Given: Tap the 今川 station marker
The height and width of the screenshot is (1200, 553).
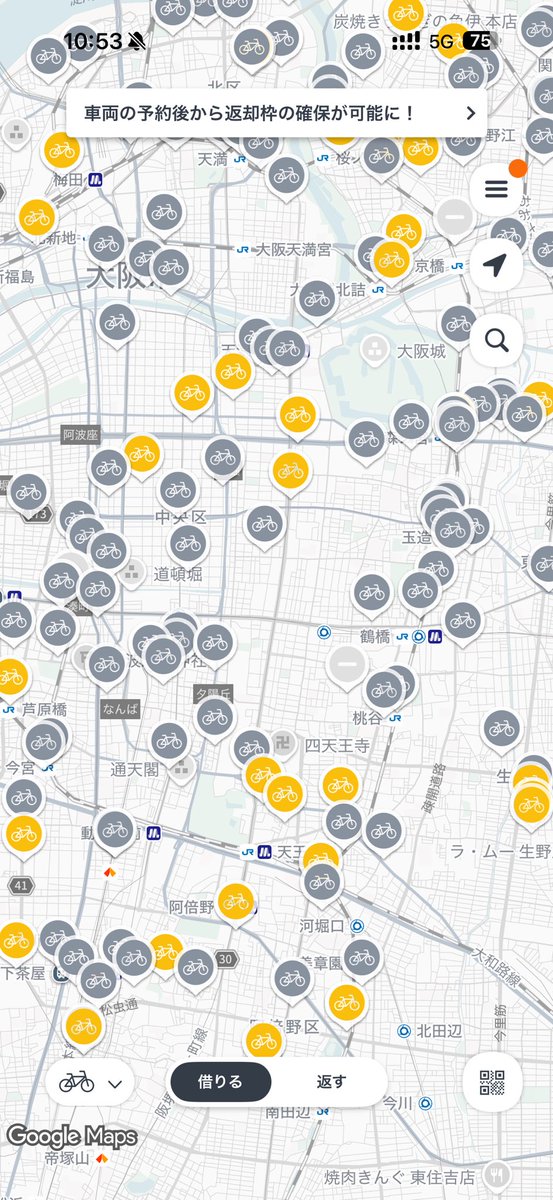Looking at the screenshot, I should point(425,1104).
